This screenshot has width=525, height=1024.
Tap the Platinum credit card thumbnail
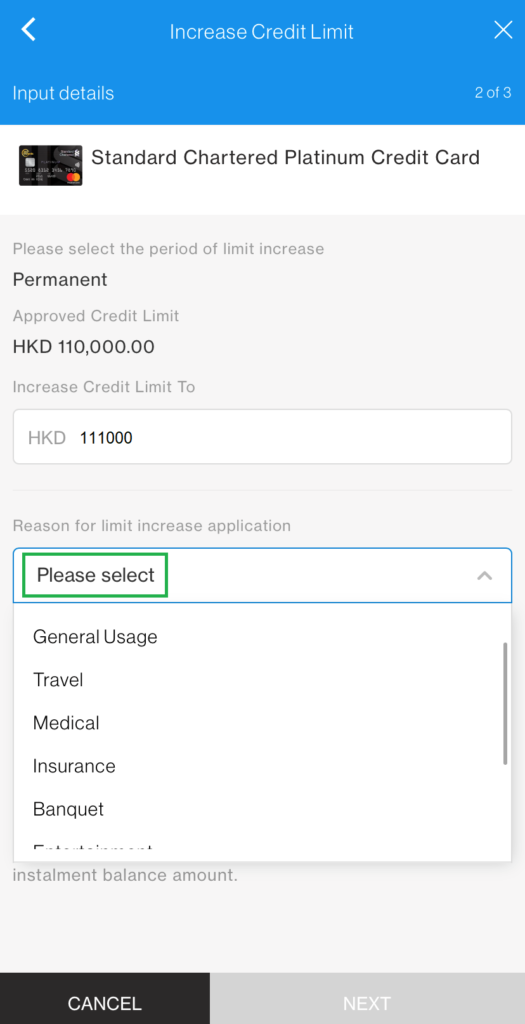coord(50,165)
